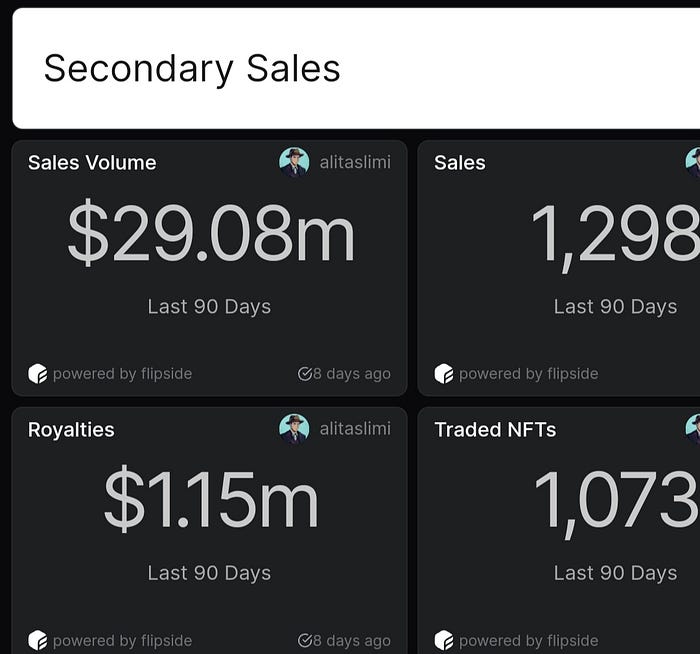
Task: Click refresh check icon on Royalties card
Action: coord(304,640)
